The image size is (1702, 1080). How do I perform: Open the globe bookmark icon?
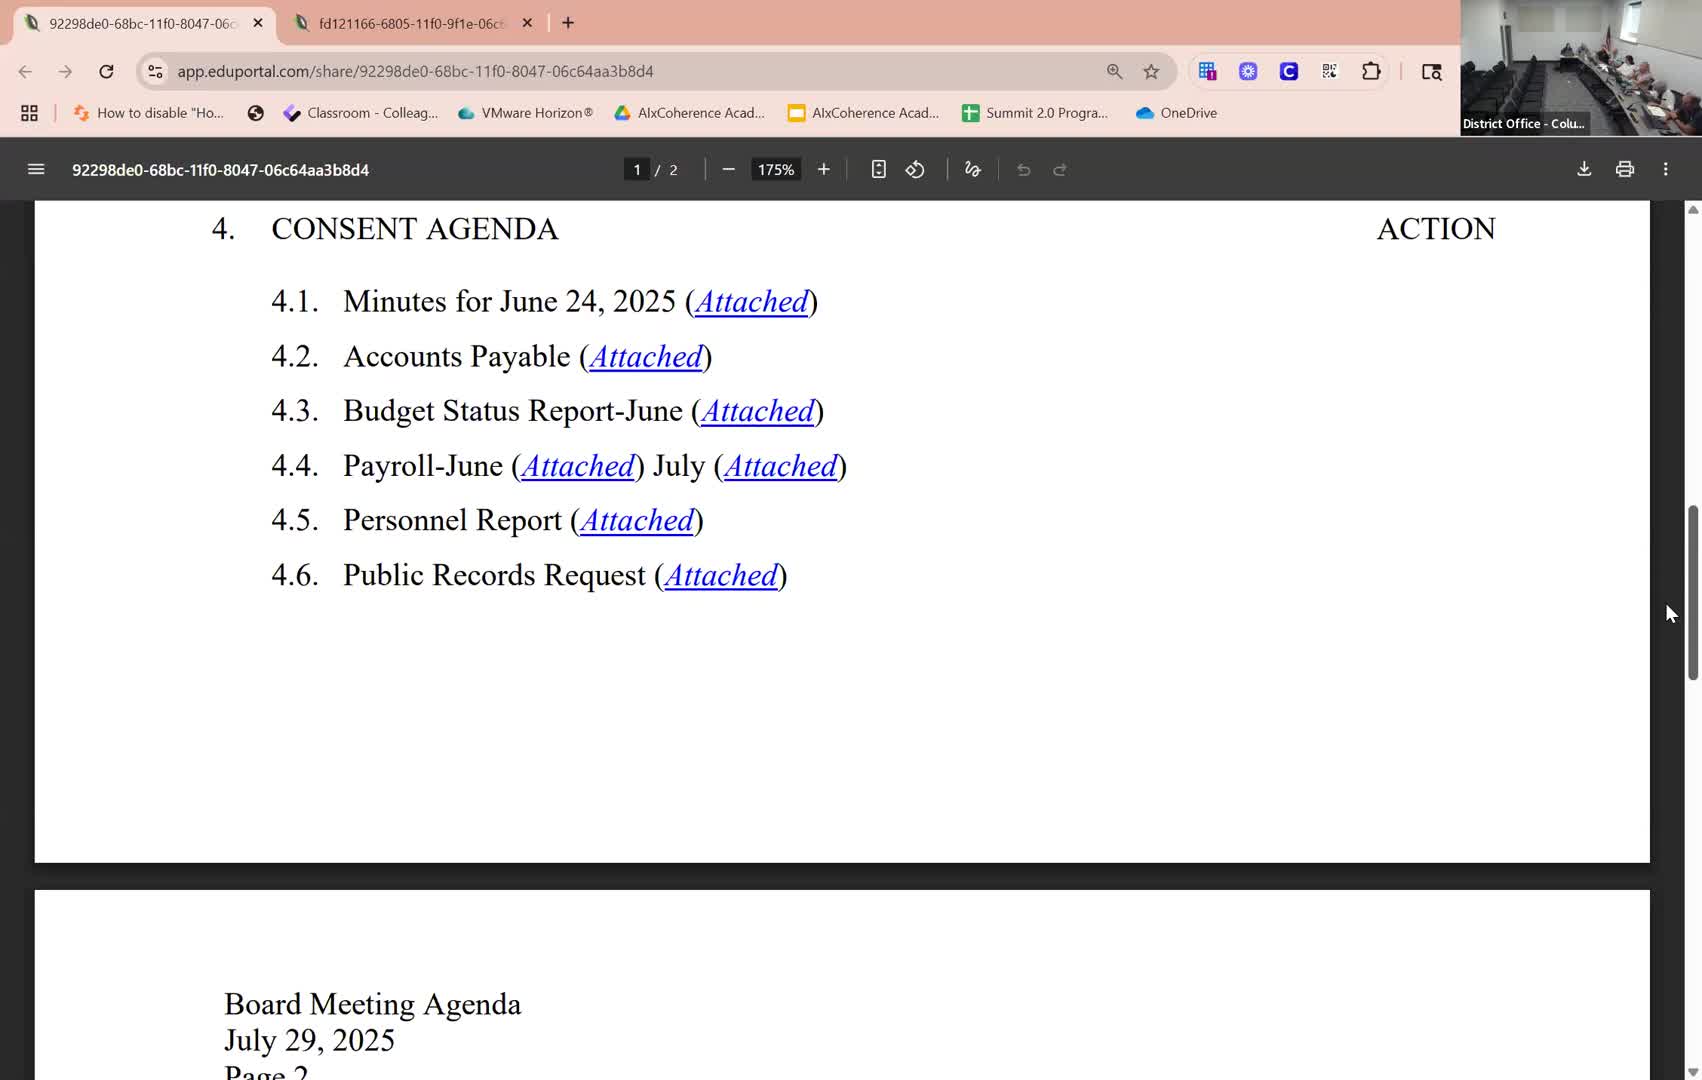pos(256,113)
